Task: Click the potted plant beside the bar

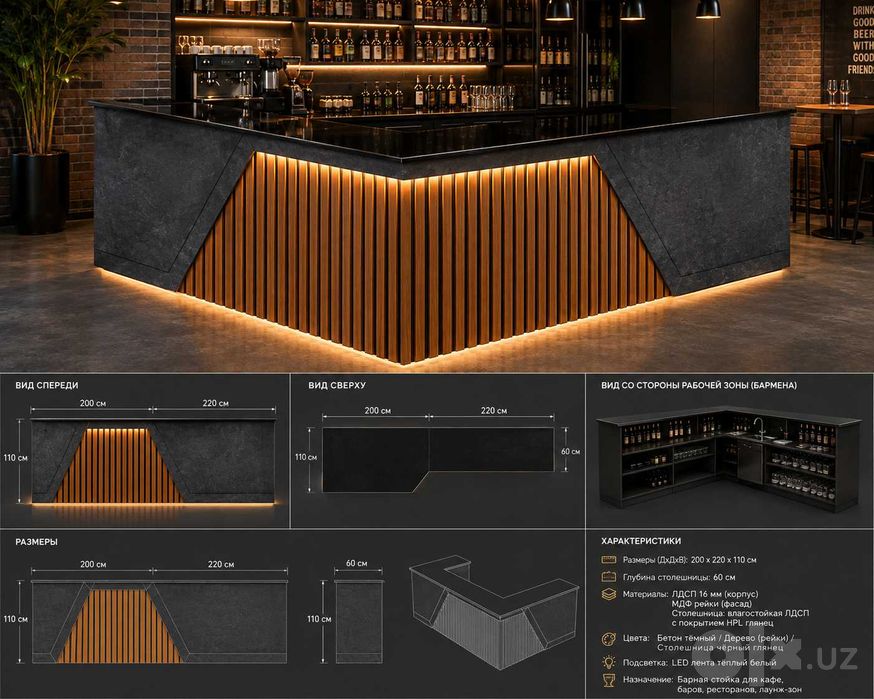Action: [x=46, y=117]
